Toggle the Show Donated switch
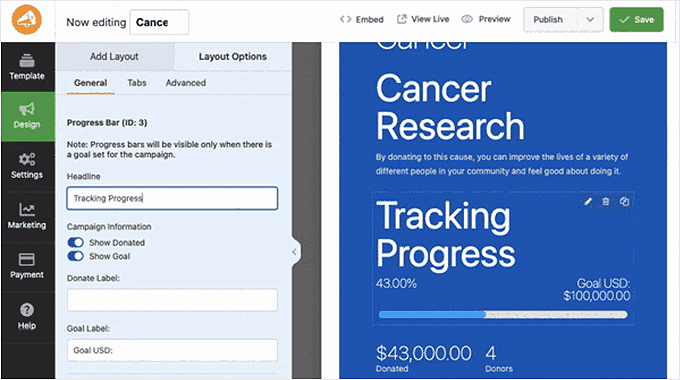The width and height of the screenshot is (680, 380). pyautogui.click(x=75, y=242)
